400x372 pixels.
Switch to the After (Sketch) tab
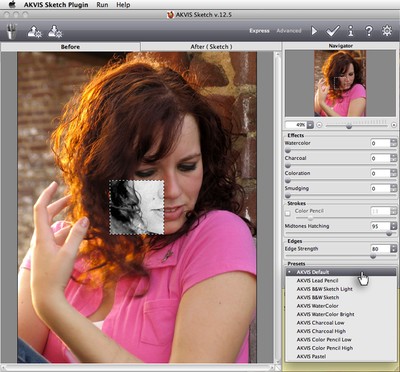(x=211, y=47)
